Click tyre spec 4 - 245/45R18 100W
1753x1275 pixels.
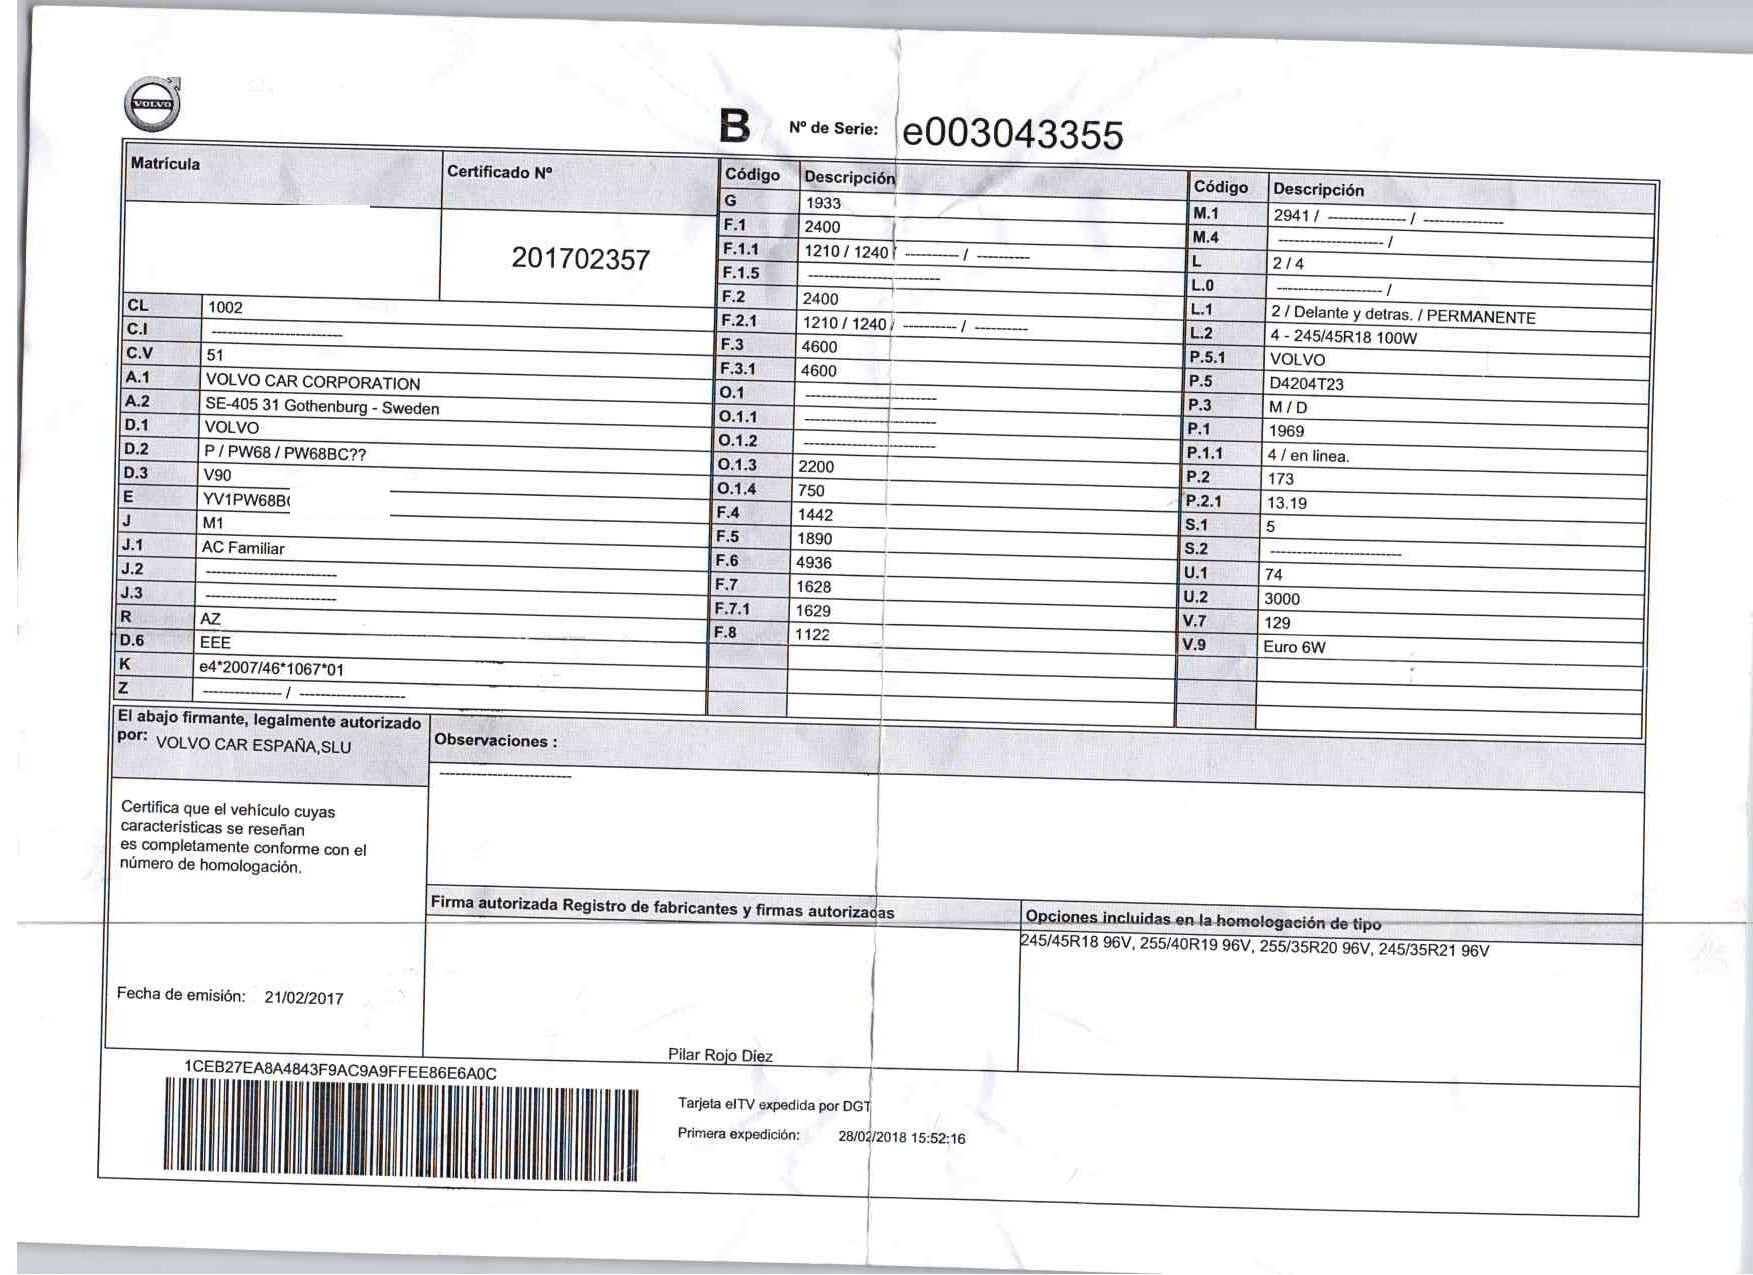[1344, 337]
